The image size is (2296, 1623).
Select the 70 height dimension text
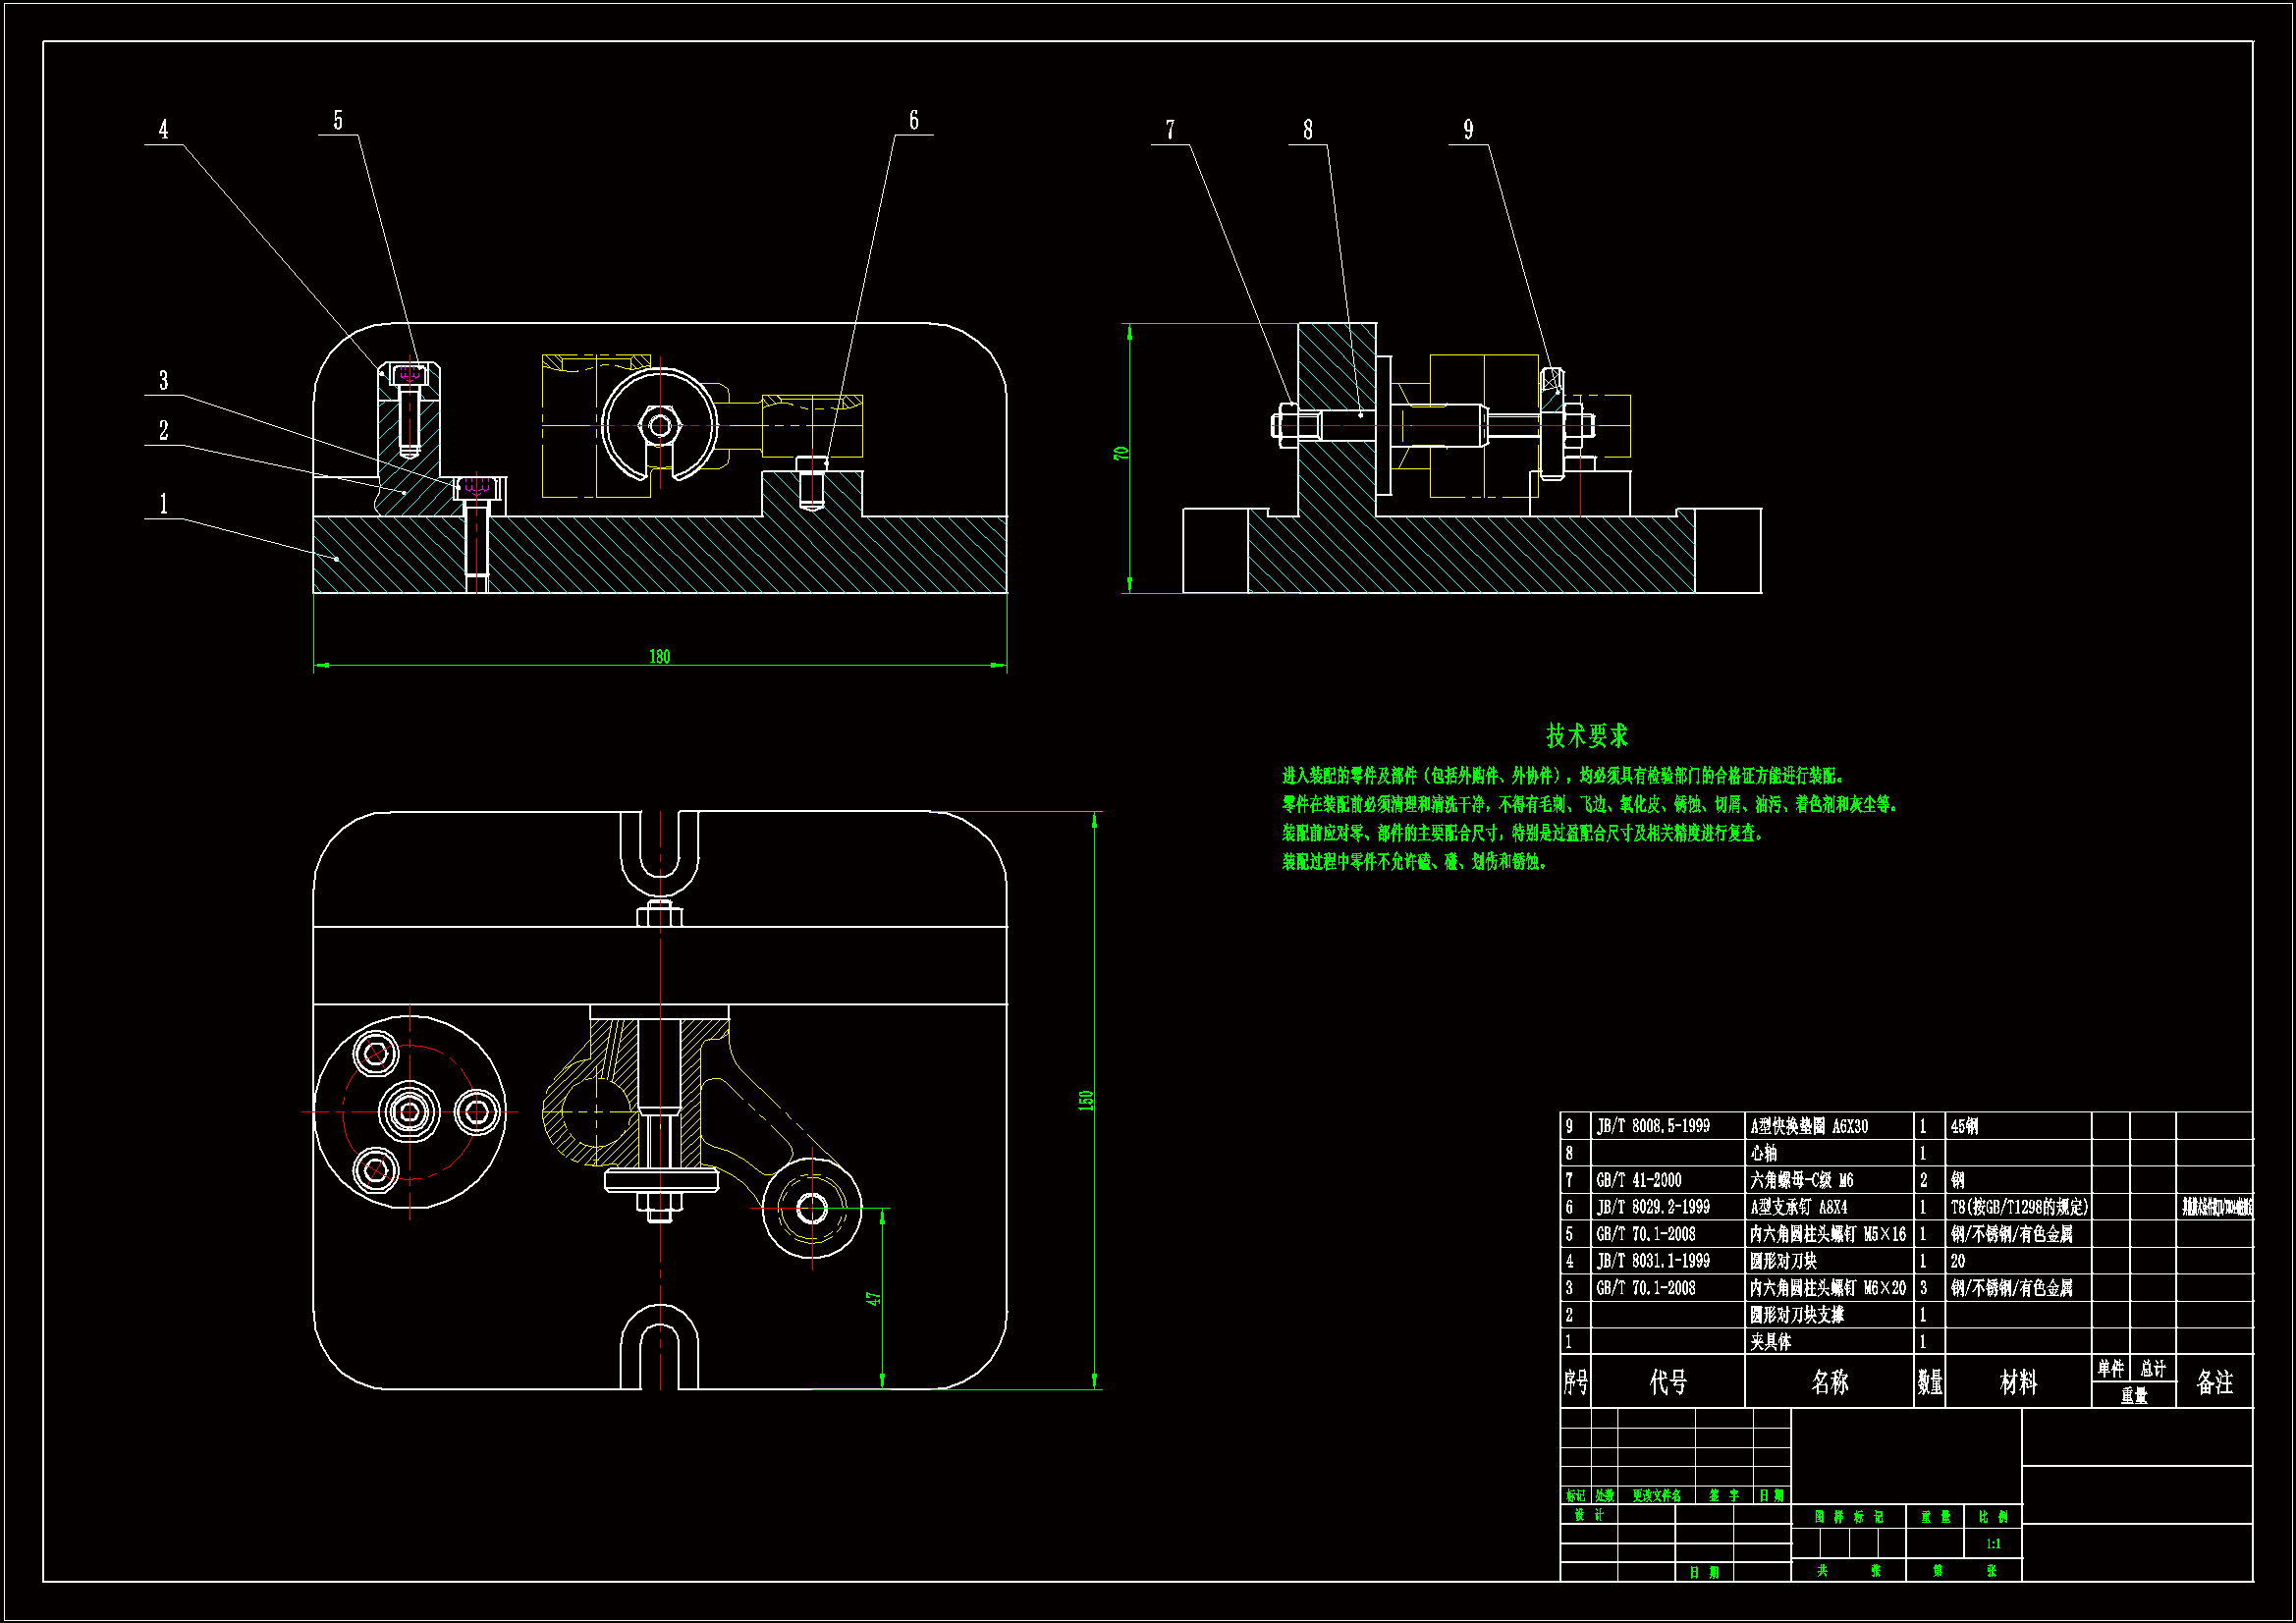[x=1121, y=453]
